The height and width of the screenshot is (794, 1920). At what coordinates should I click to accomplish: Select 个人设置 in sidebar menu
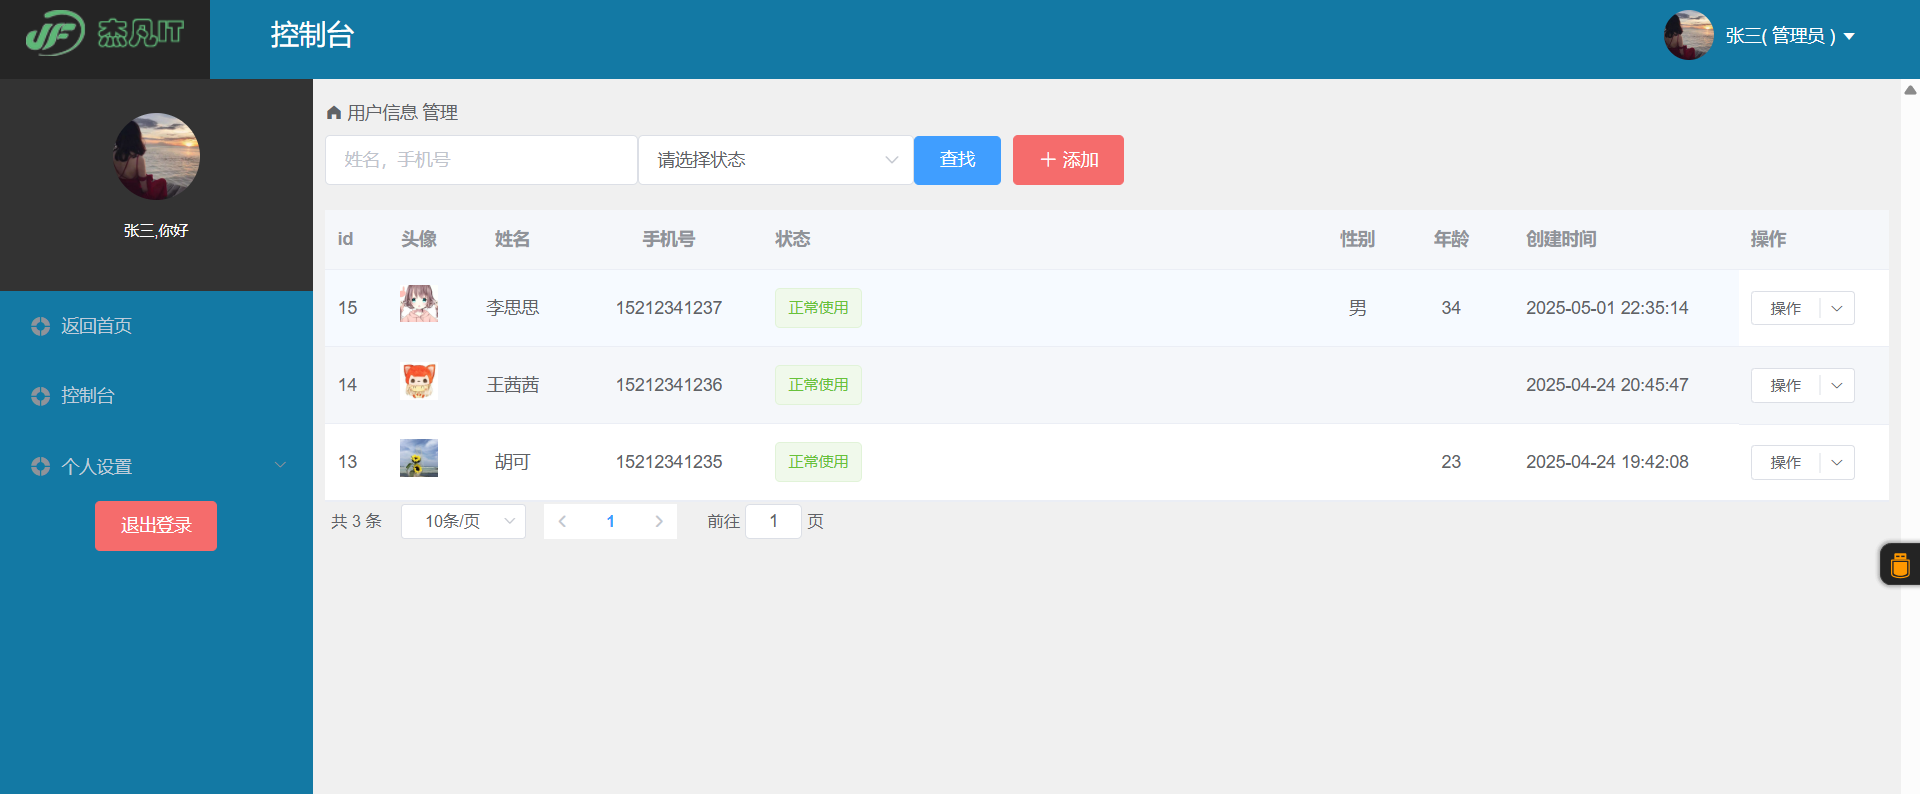point(96,466)
